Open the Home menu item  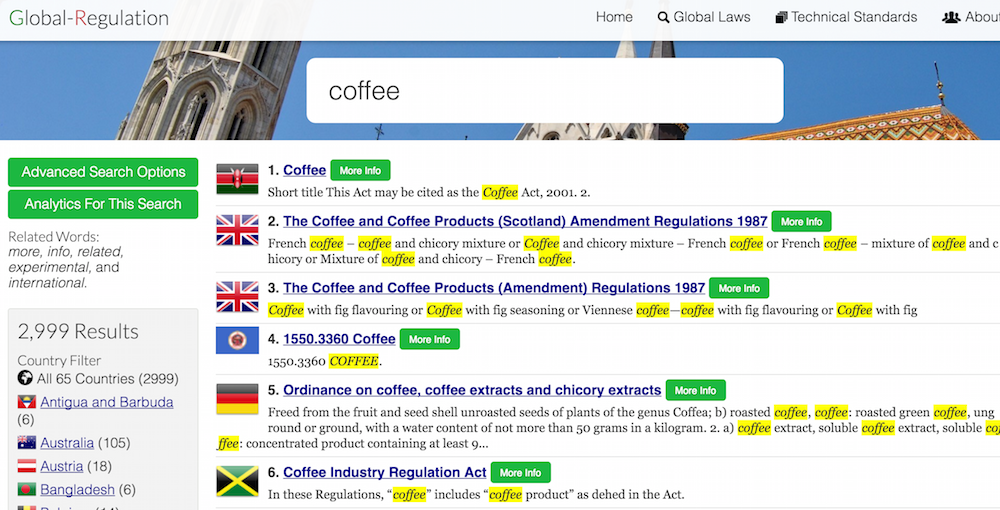click(x=614, y=17)
